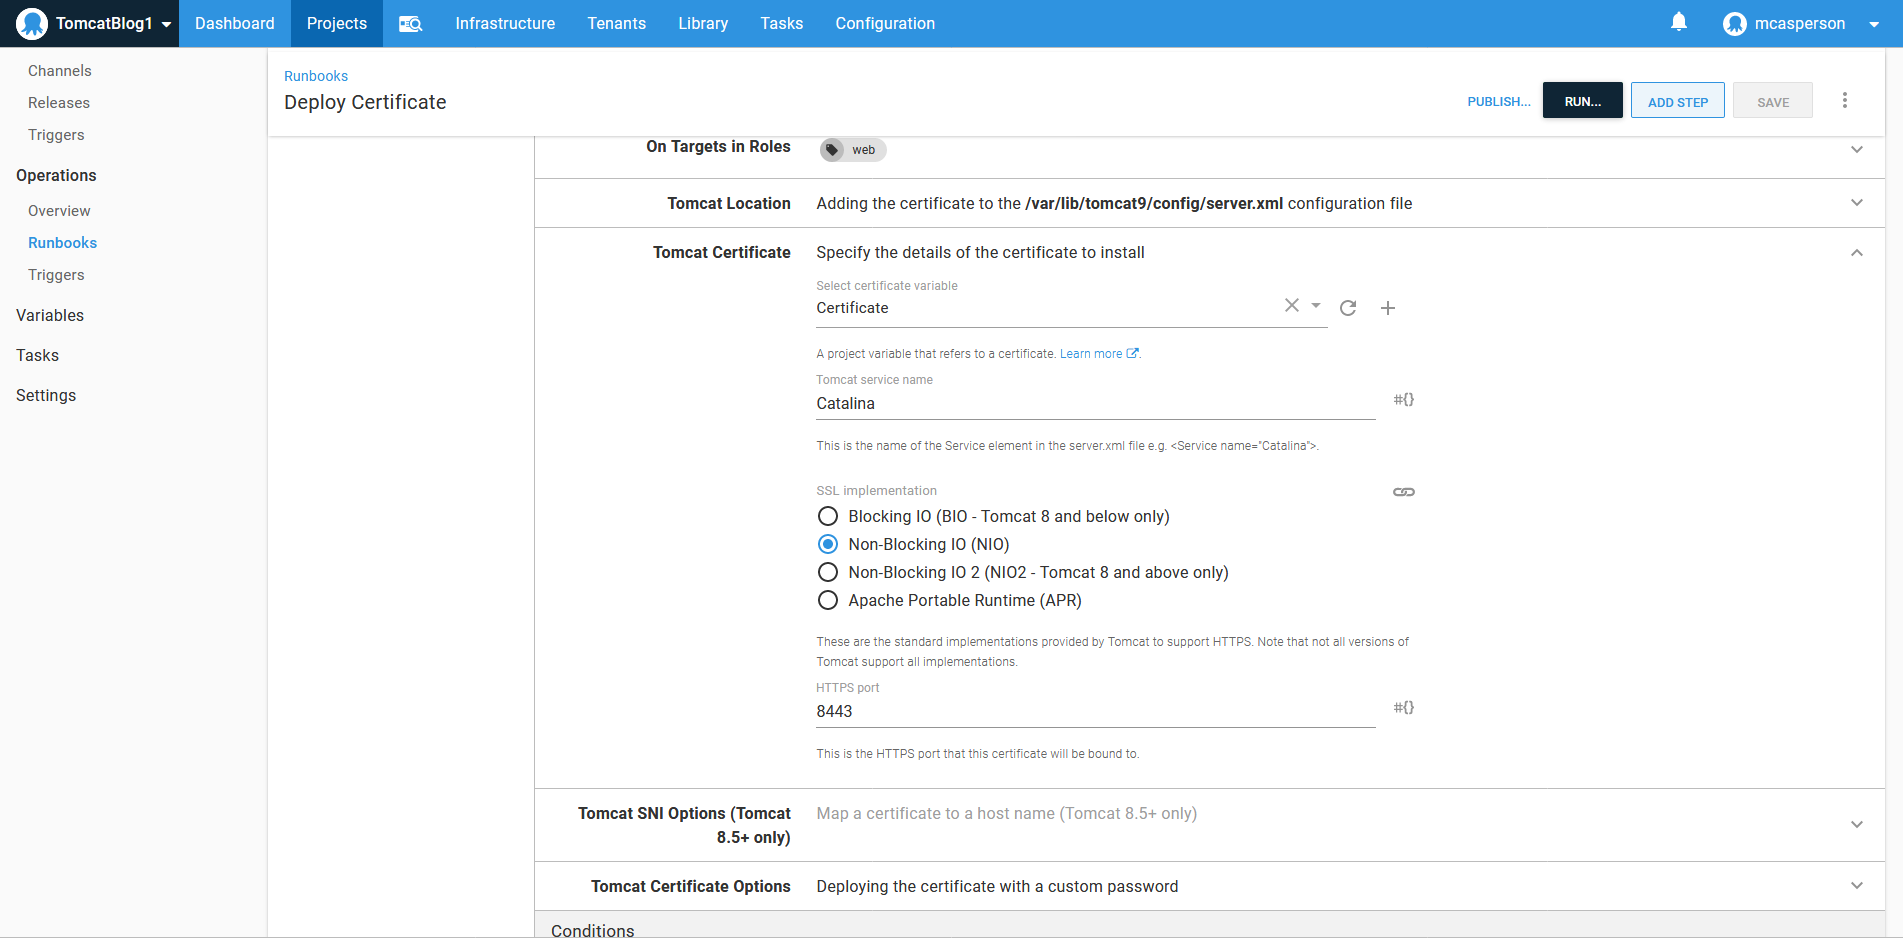The height and width of the screenshot is (938, 1903).
Task: Go to the Library tab
Action: [702, 24]
